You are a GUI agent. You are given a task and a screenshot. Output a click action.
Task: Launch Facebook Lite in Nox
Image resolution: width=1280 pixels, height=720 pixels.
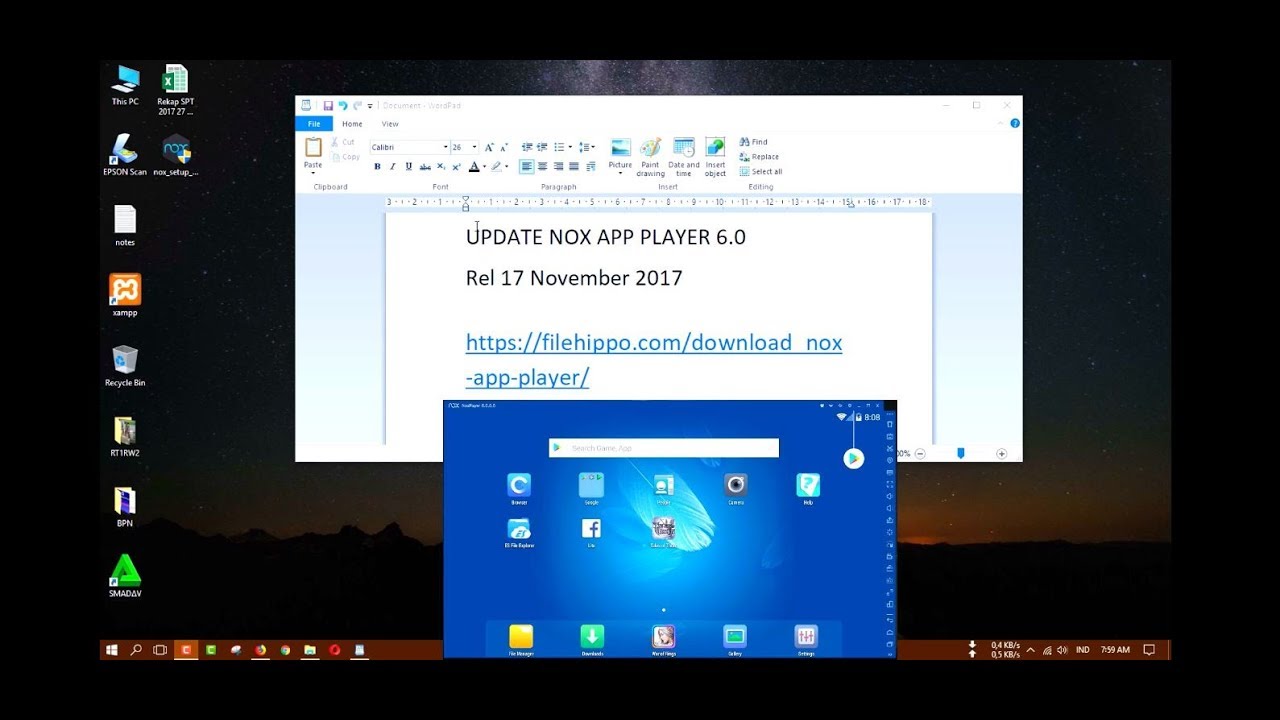point(591,529)
